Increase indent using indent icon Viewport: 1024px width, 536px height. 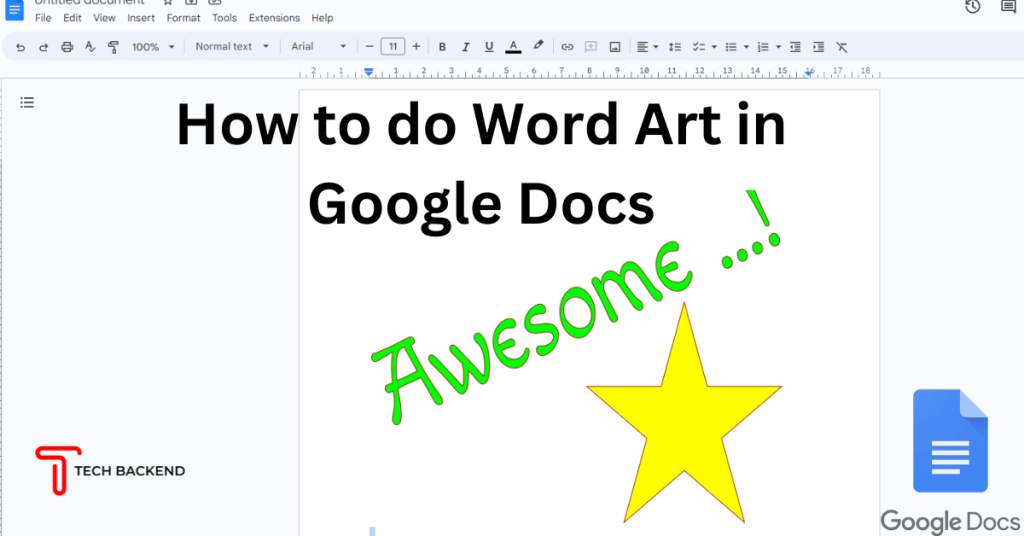point(818,47)
